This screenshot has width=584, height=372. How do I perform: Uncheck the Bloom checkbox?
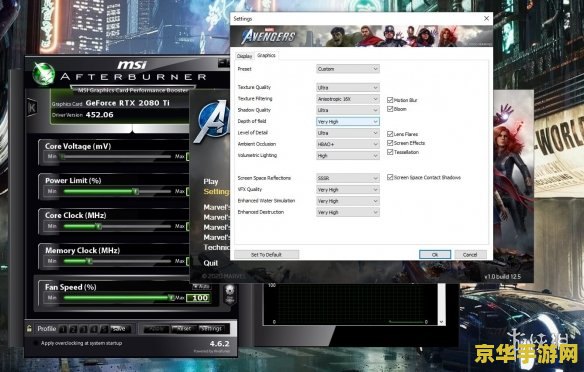tap(390, 109)
